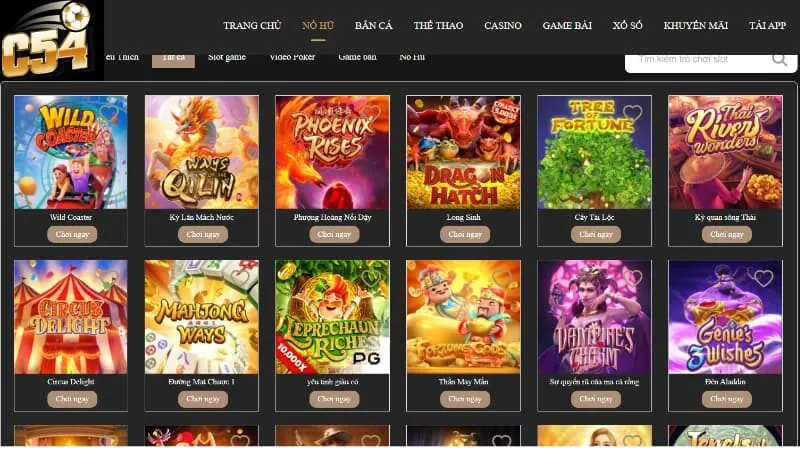Open KHUYẾN MÃI promotions menu
This screenshot has height=450, width=800.
[x=695, y=26]
